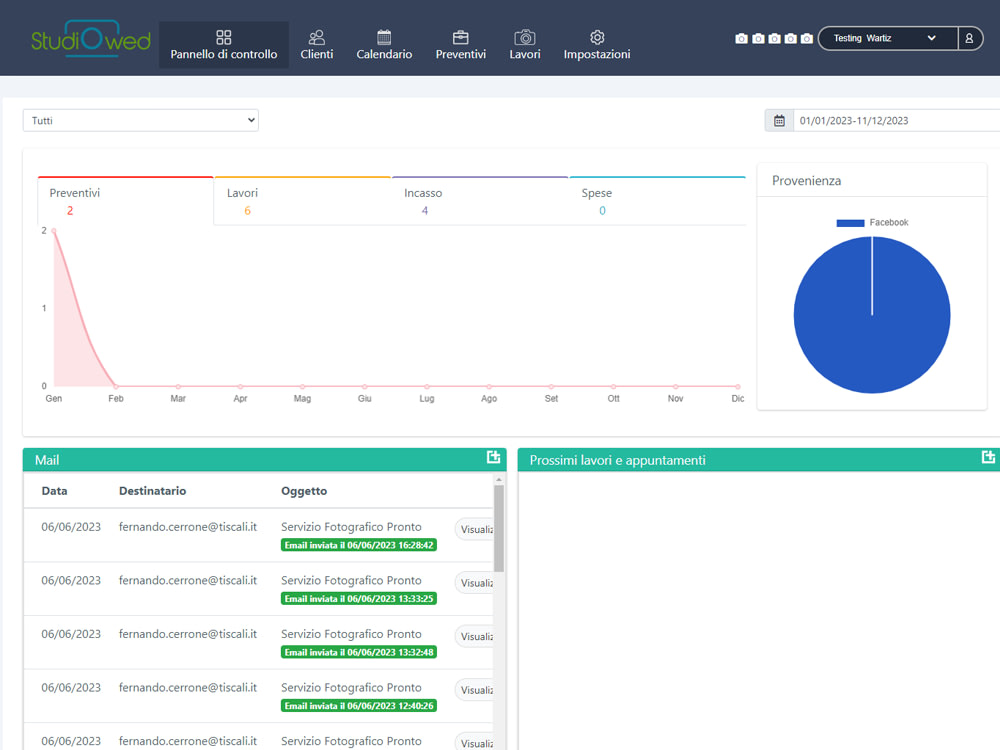
Task: Open the Lavori camera icon
Action: point(524,37)
